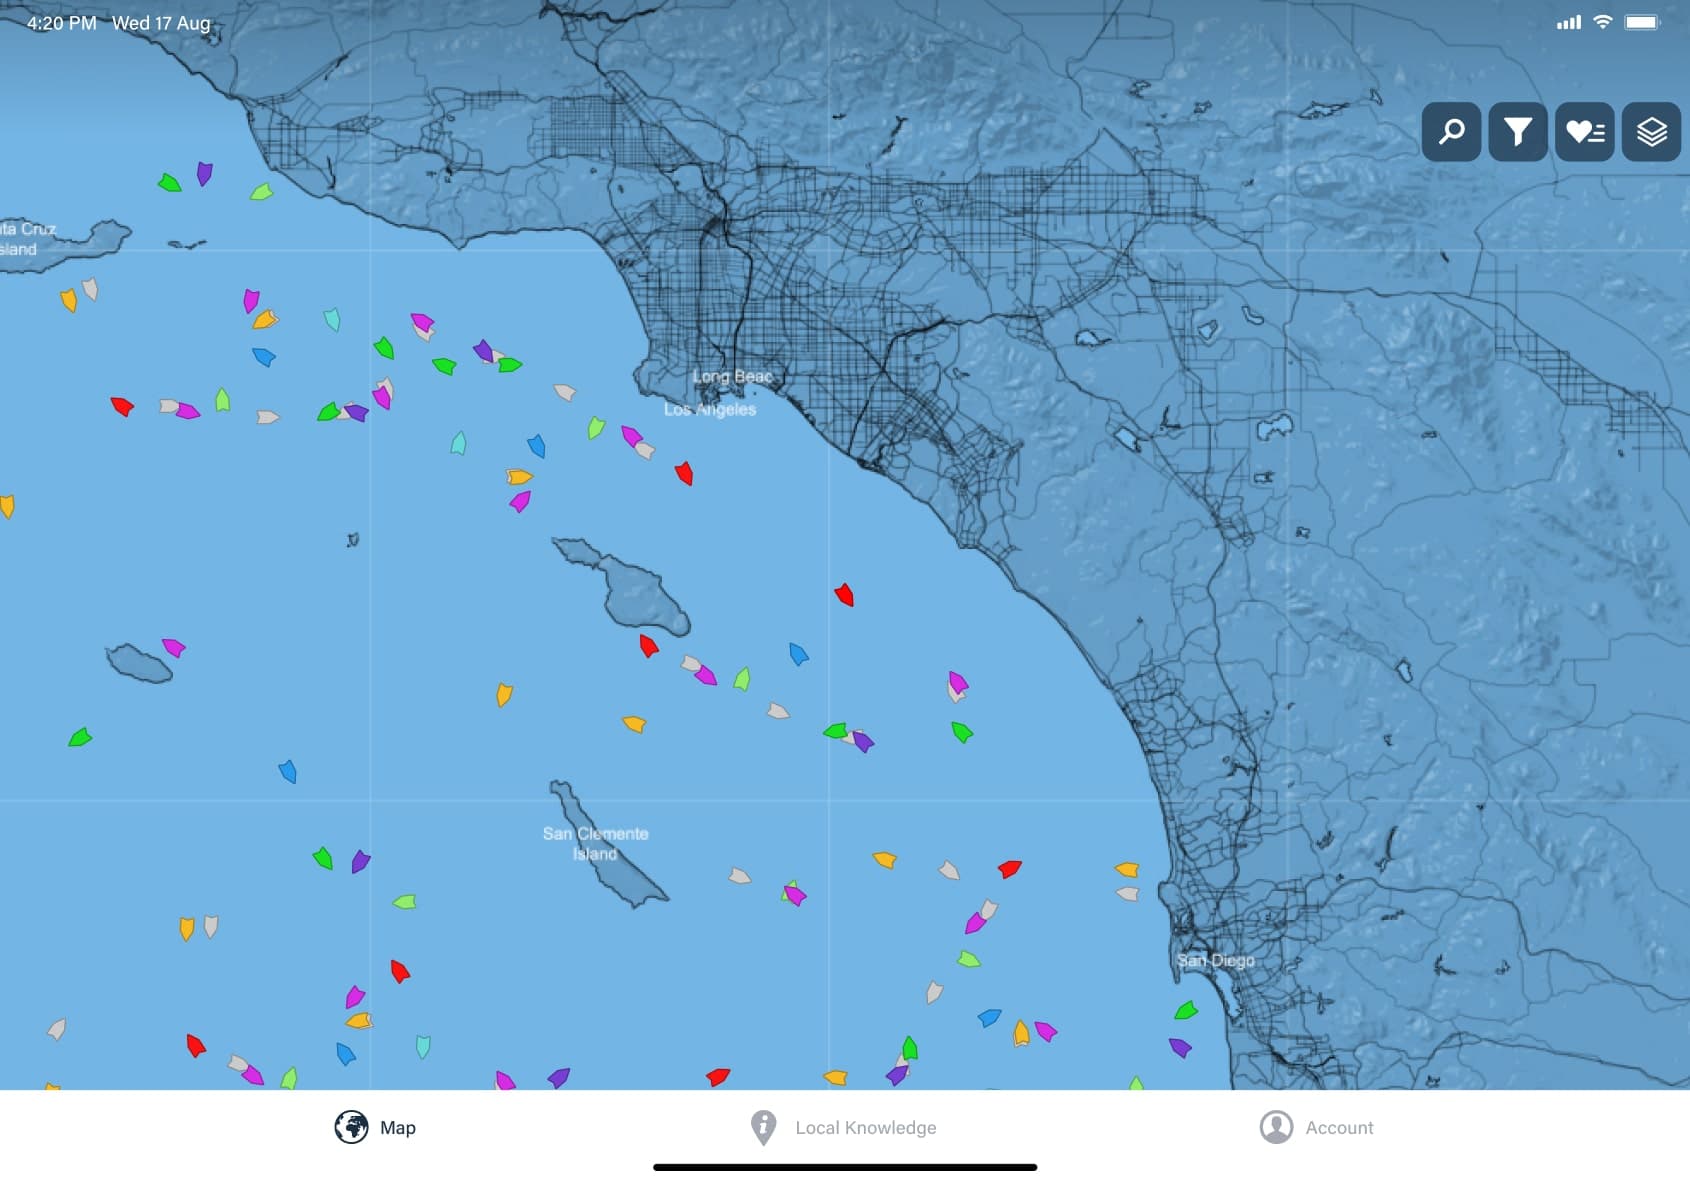Go to the Account tab

point(1316,1127)
